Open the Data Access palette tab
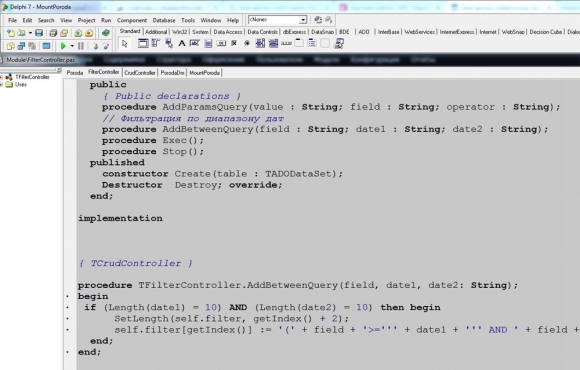Viewport: 580px width, 370px height. point(228,32)
